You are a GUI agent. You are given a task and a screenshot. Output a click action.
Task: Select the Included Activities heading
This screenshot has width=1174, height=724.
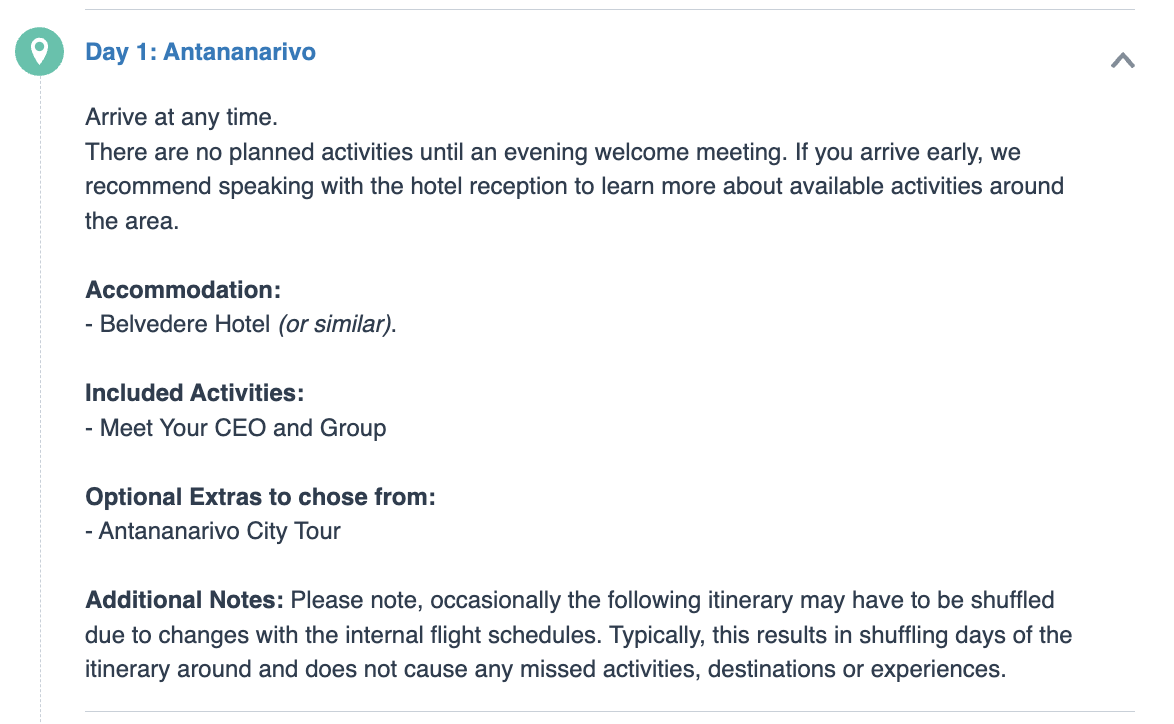click(x=195, y=393)
